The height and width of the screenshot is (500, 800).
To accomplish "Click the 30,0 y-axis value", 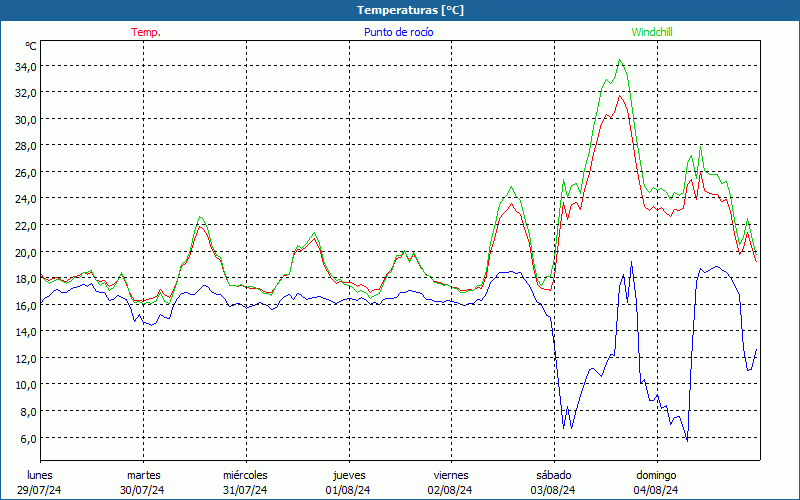I will tap(25, 119).
